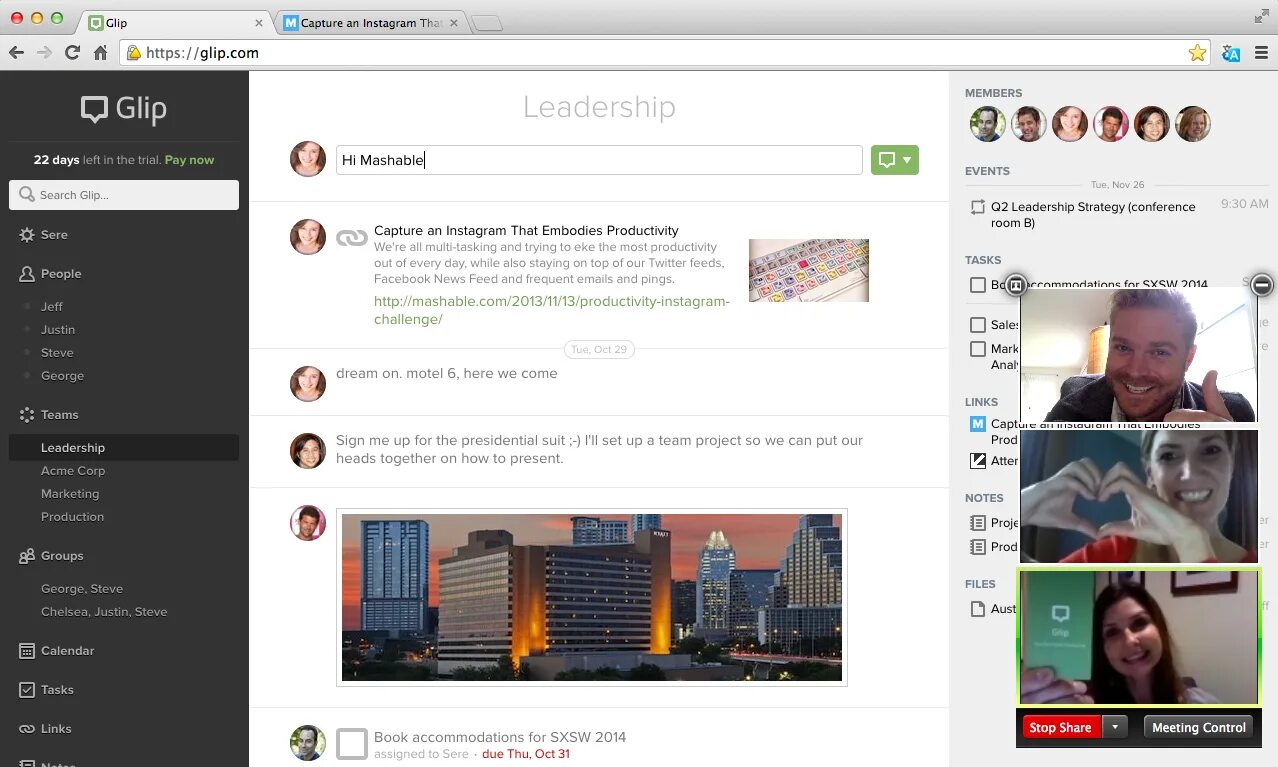This screenshot has height=767, width=1278.
Task: Click the Meeting Control button
Action: pos(1199,727)
